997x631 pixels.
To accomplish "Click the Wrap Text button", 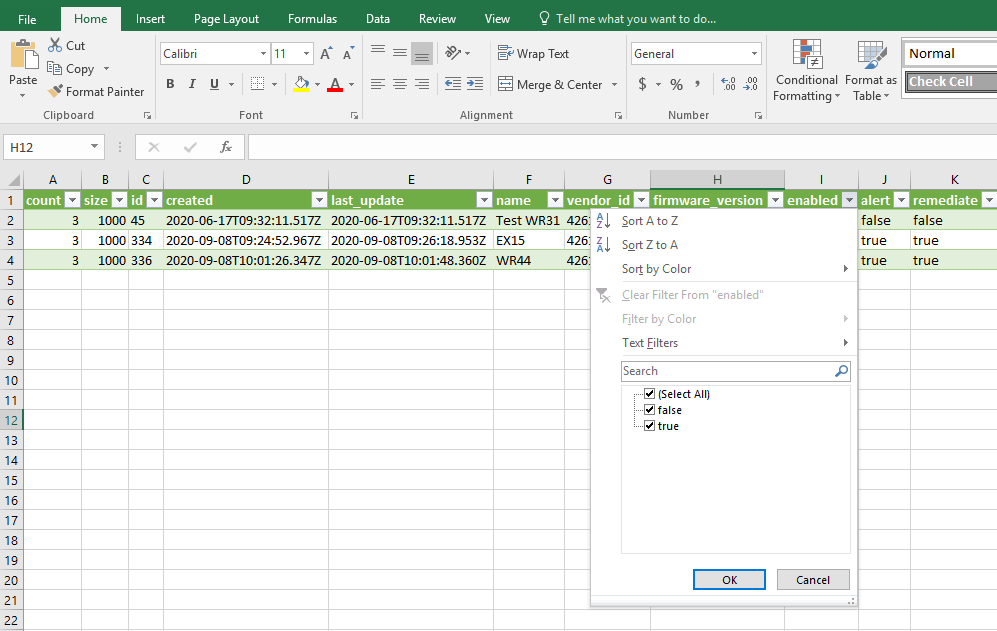I will click(x=533, y=53).
